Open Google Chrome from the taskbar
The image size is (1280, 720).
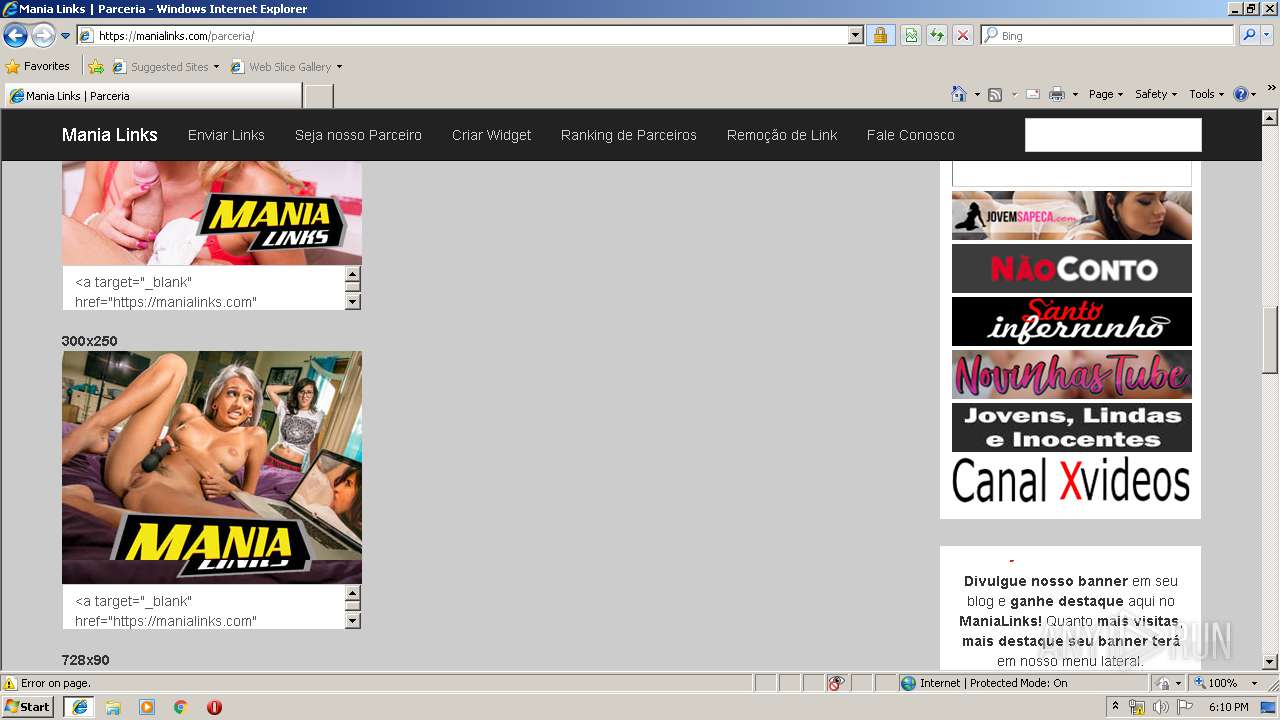(x=181, y=707)
